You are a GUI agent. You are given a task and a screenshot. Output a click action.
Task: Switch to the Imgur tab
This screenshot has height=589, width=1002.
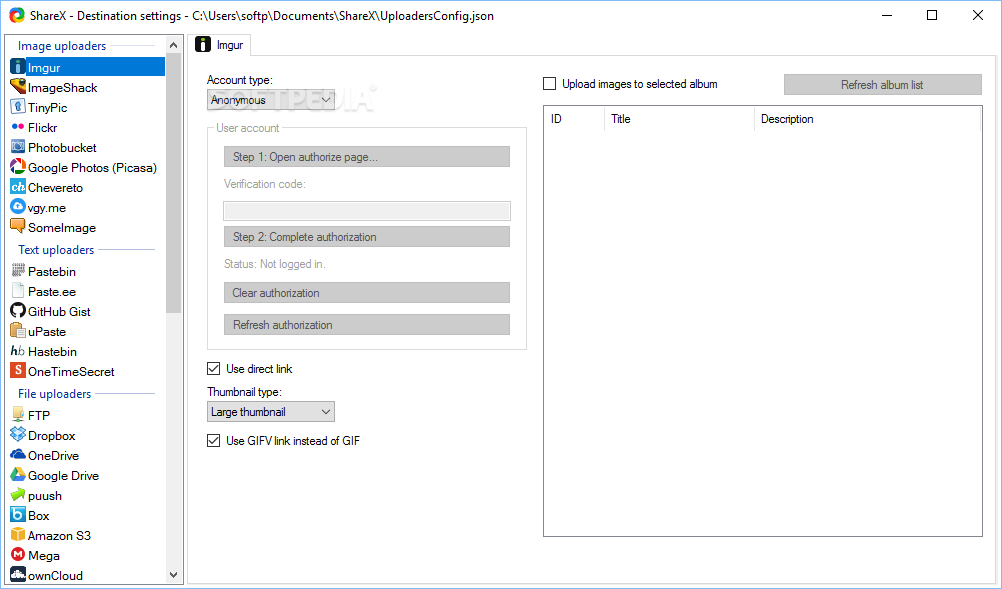point(220,45)
